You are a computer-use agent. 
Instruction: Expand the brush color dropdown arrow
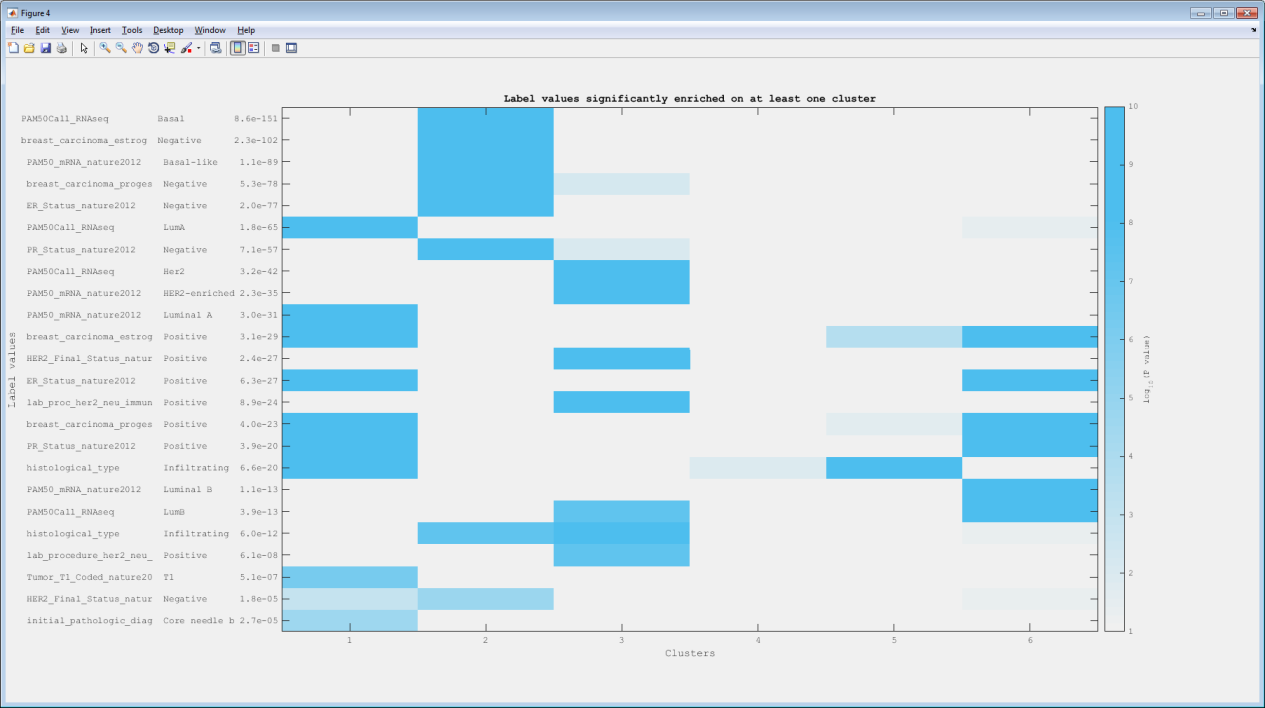coord(198,47)
